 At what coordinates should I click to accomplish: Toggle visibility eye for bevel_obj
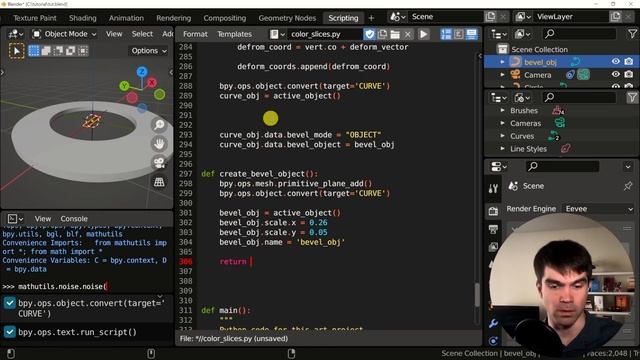click(616, 62)
